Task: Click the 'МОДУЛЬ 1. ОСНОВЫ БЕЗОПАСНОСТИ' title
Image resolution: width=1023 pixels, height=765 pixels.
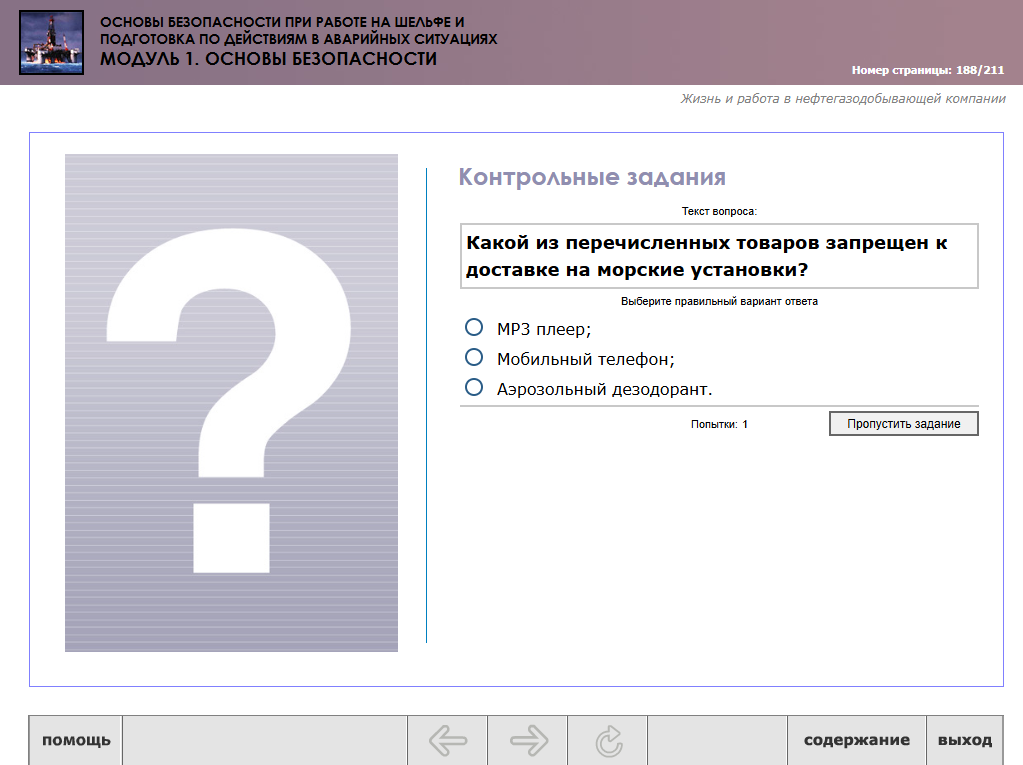Action: 268,59
